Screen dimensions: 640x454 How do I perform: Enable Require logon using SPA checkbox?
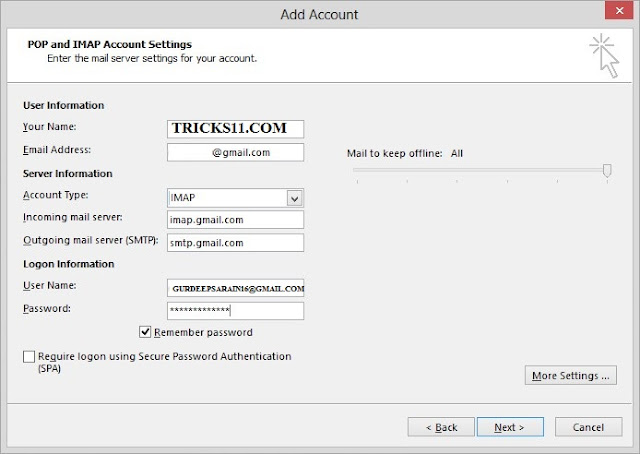29,356
